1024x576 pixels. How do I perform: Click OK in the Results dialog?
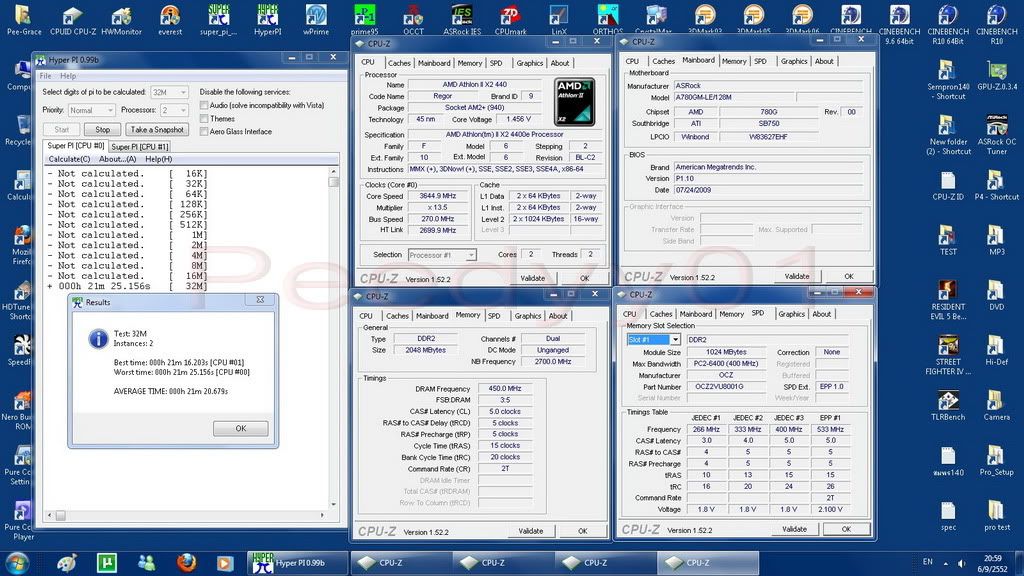click(240, 428)
